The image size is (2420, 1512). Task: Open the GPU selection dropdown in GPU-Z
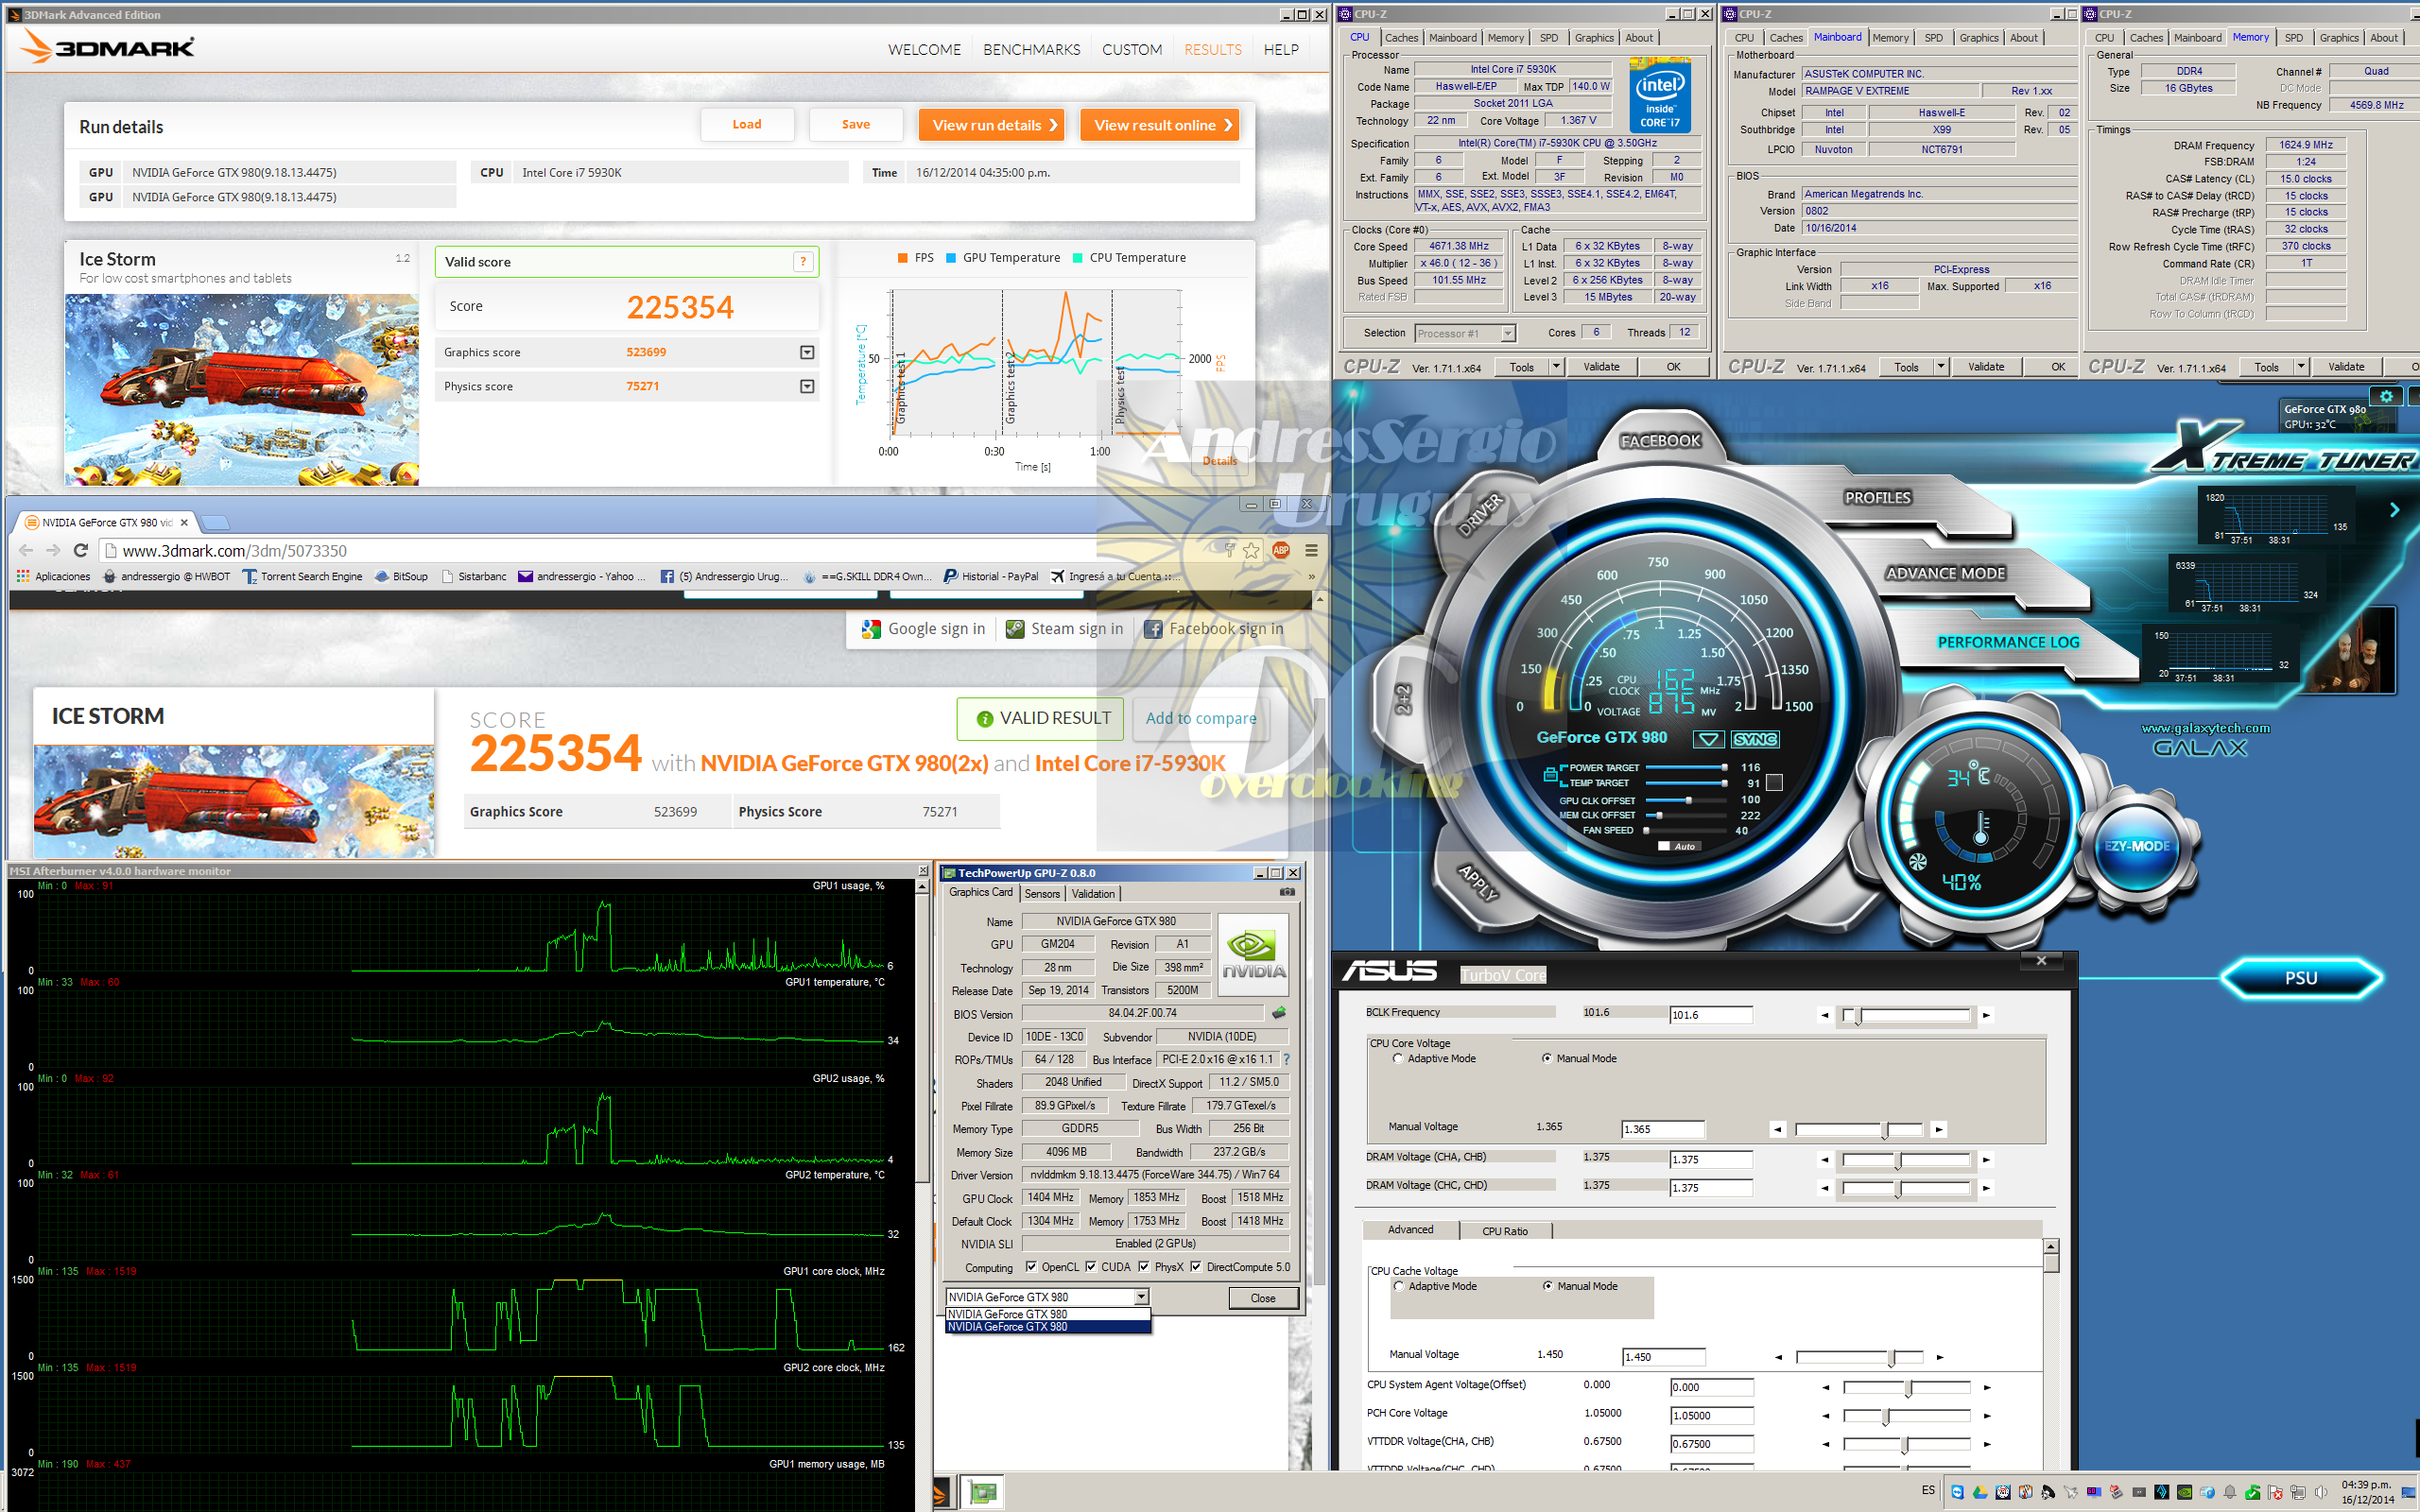tap(1140, 1297)
